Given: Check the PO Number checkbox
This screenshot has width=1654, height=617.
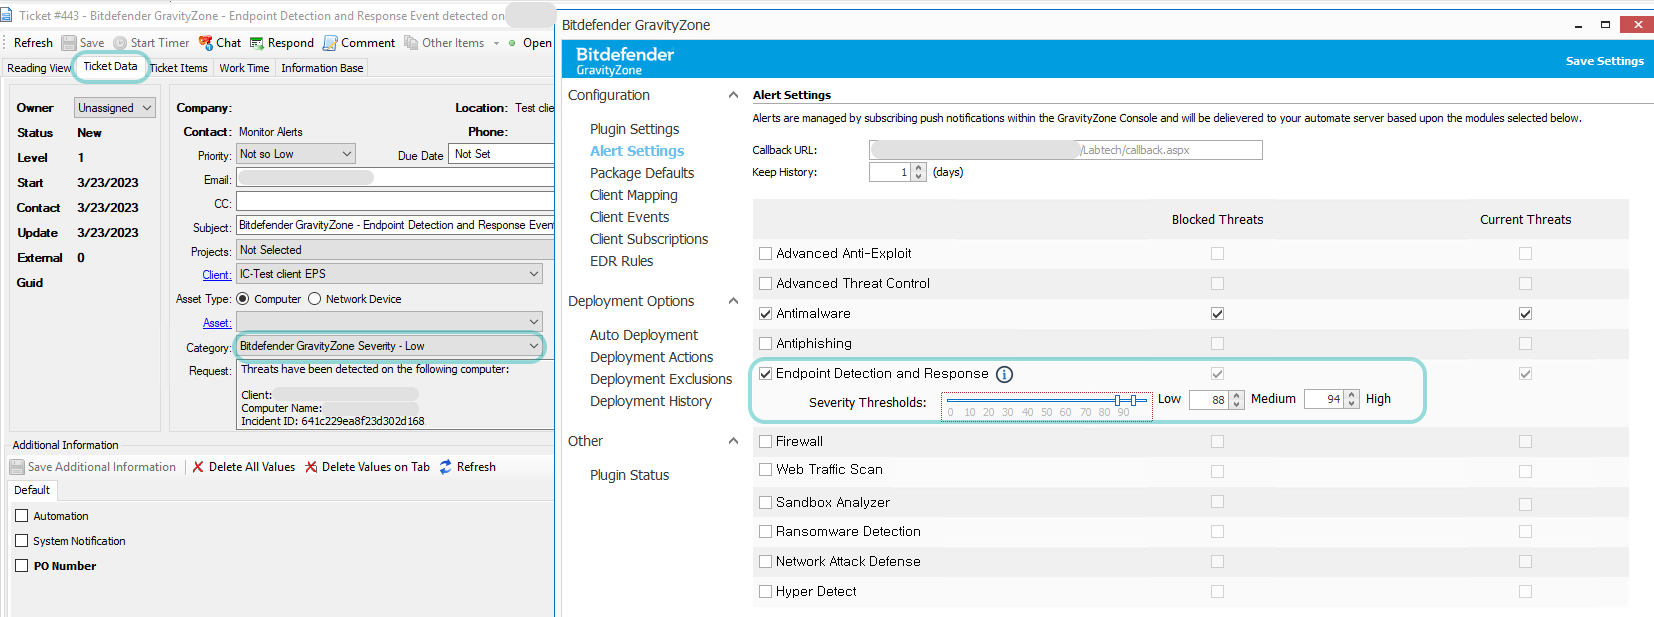Looking at the screenshot, I should (x=21, y=566).
